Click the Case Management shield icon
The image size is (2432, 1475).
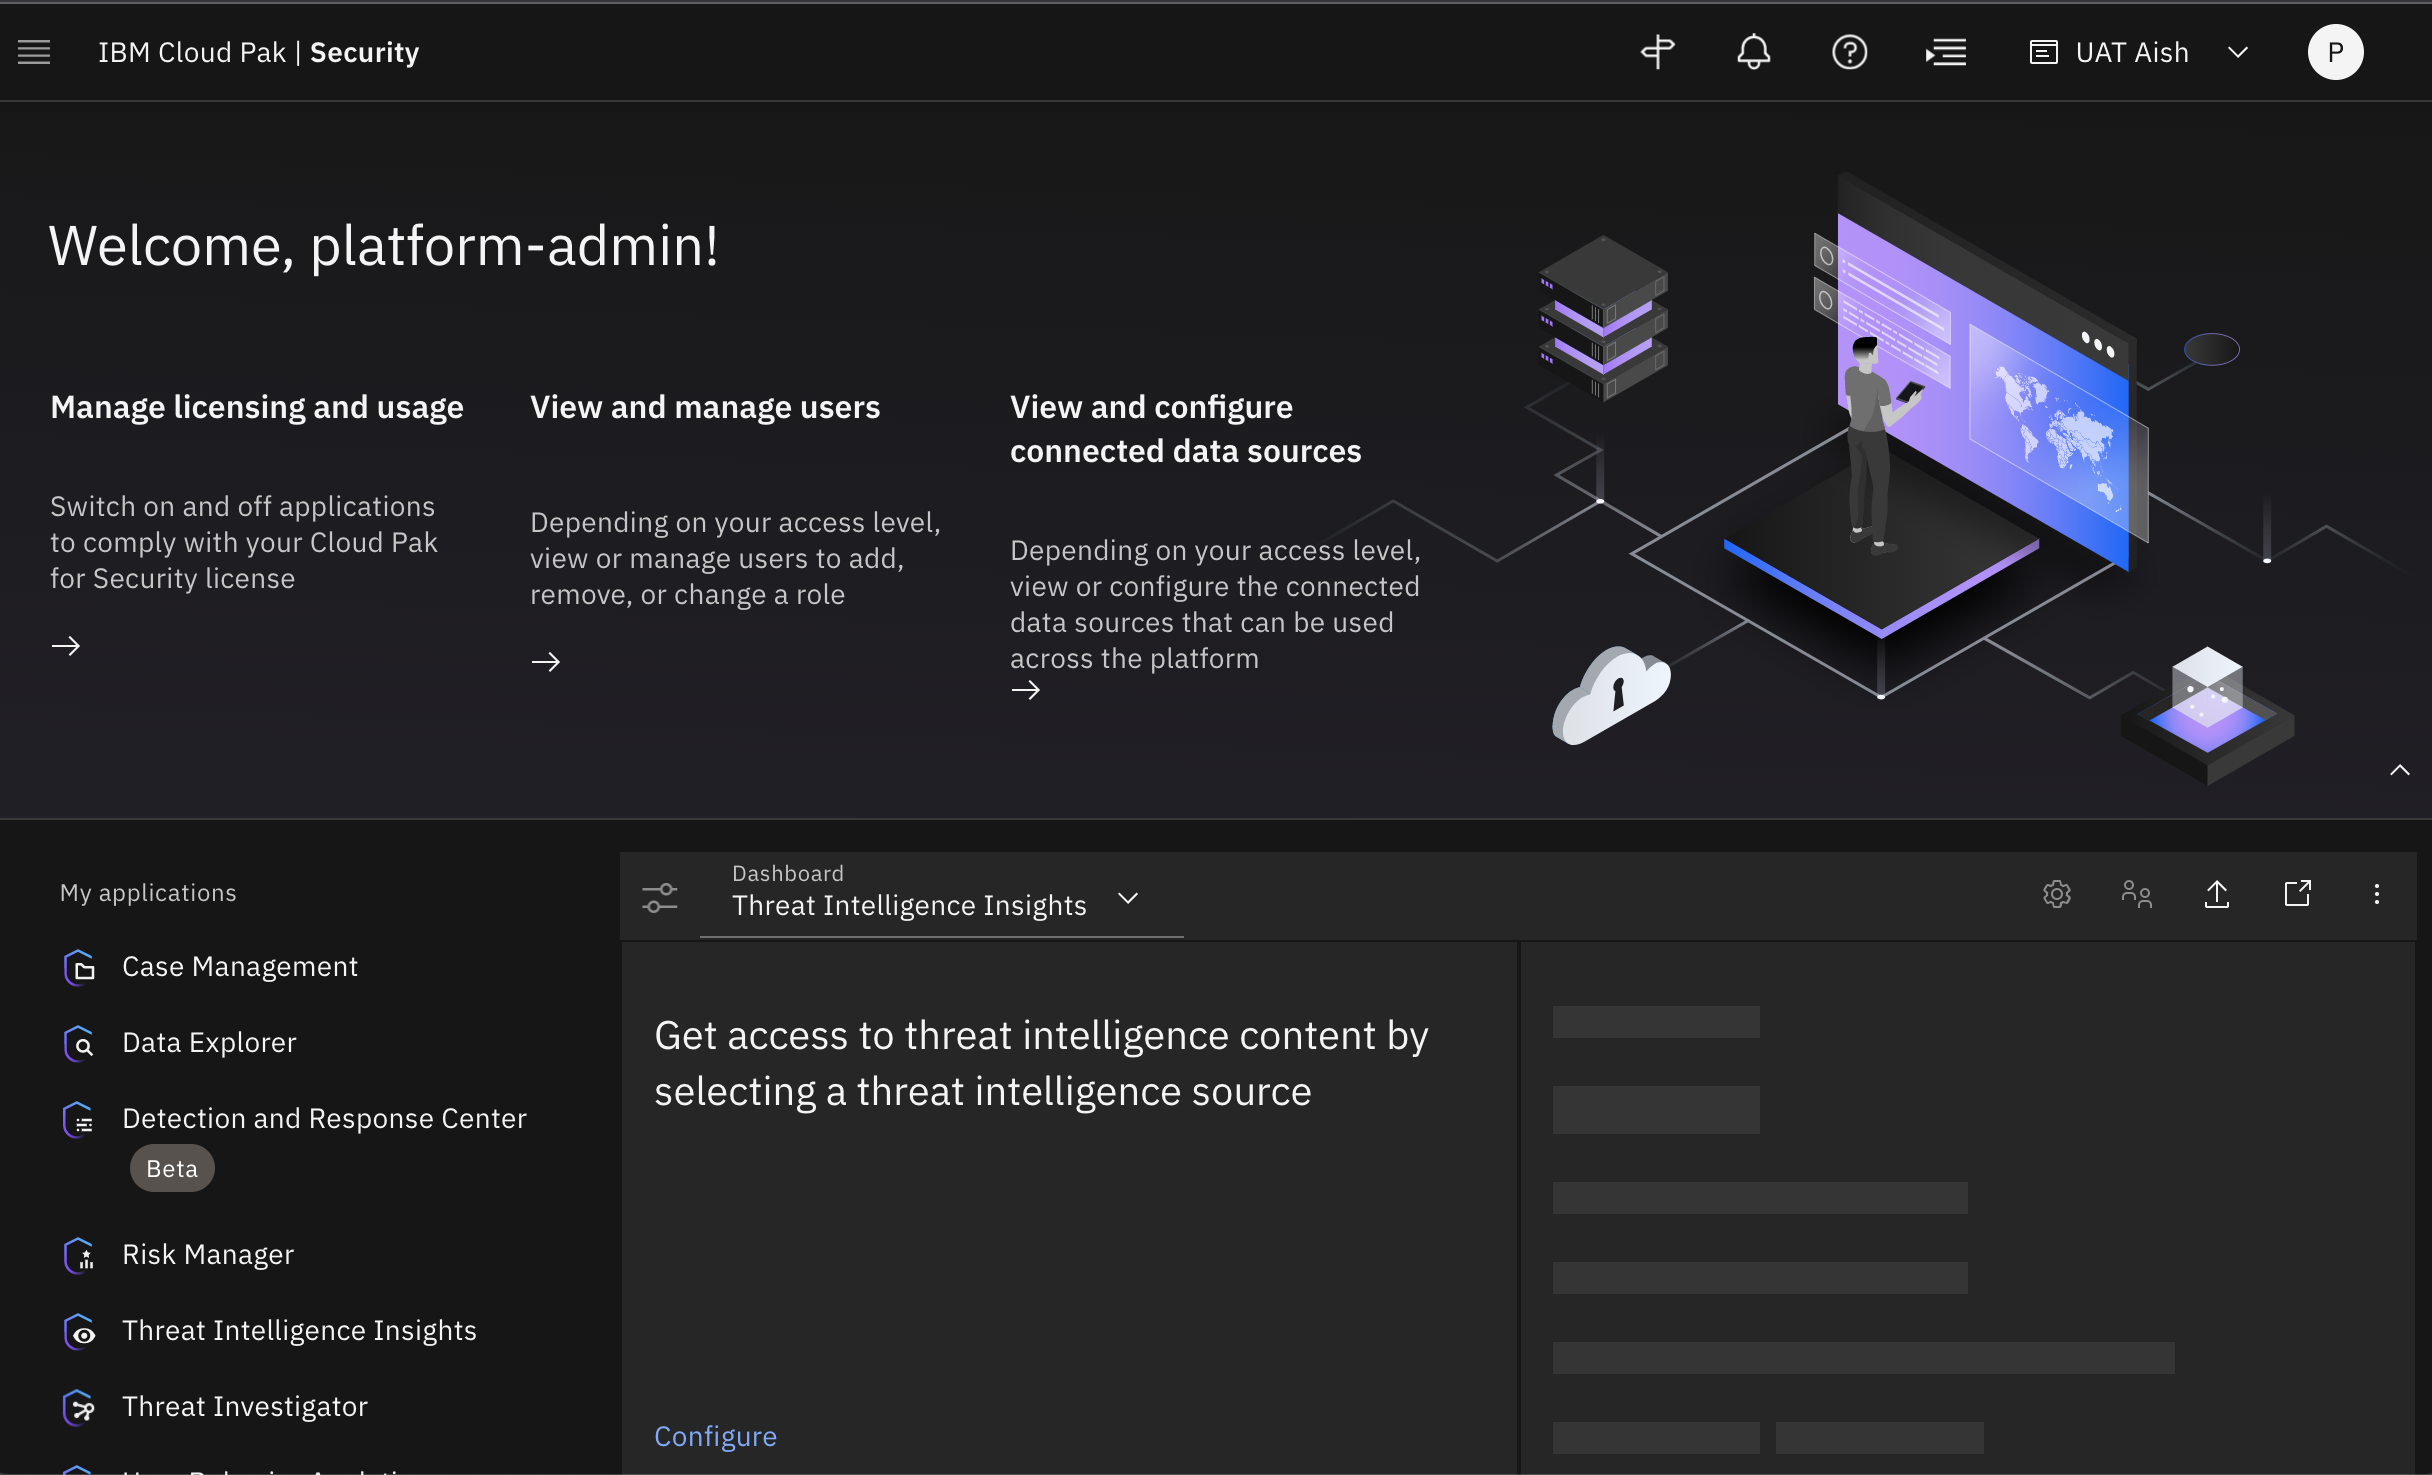coord(80,967)
